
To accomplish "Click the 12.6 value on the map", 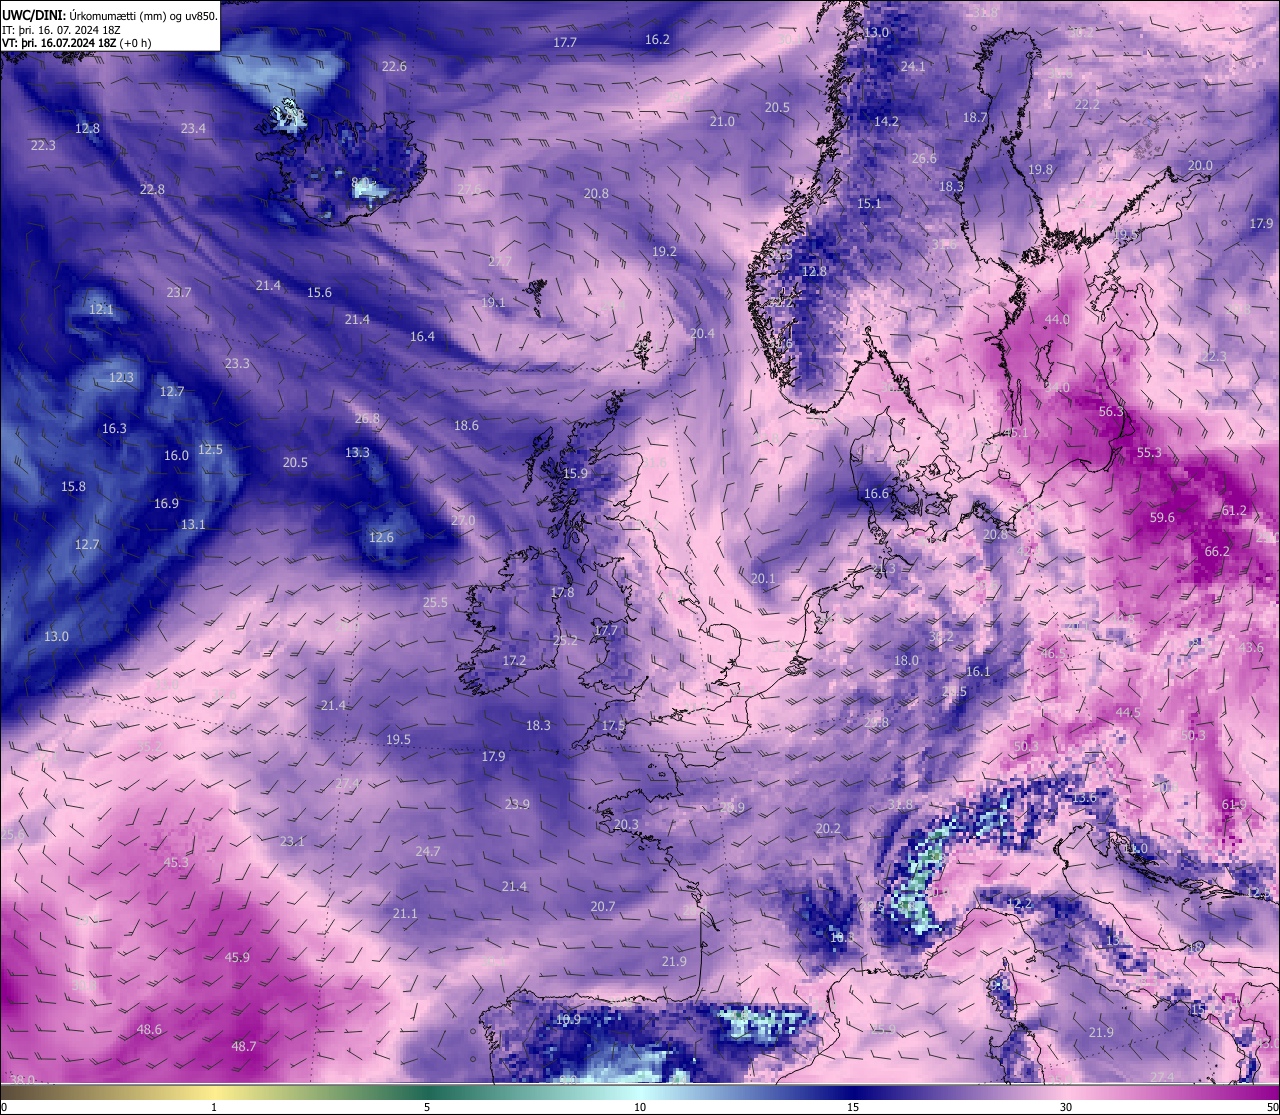I will pos(381,537).
